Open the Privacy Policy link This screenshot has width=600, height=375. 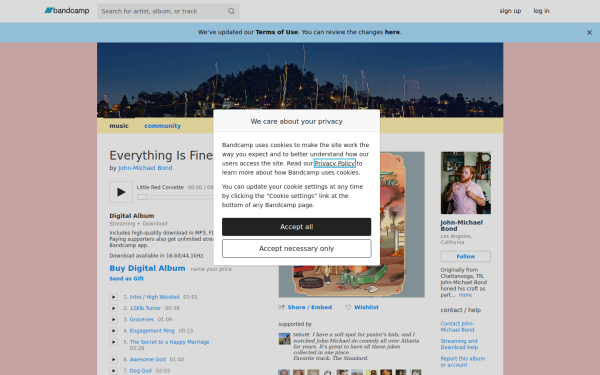tap(335, 163)
